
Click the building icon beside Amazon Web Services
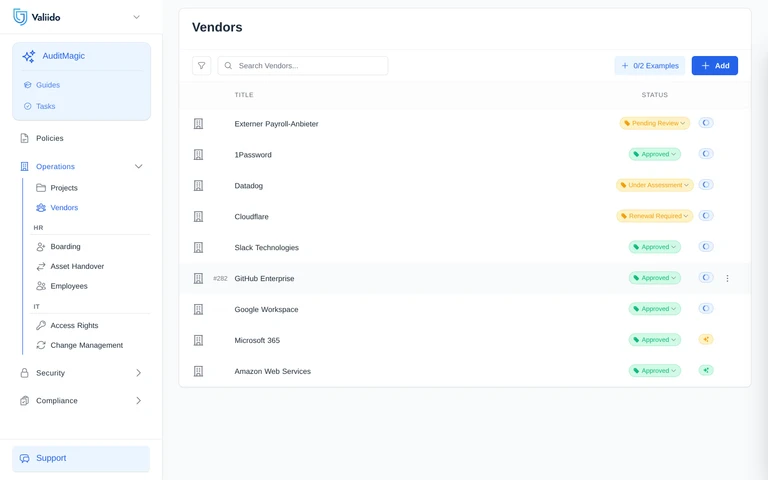[198, 371]
